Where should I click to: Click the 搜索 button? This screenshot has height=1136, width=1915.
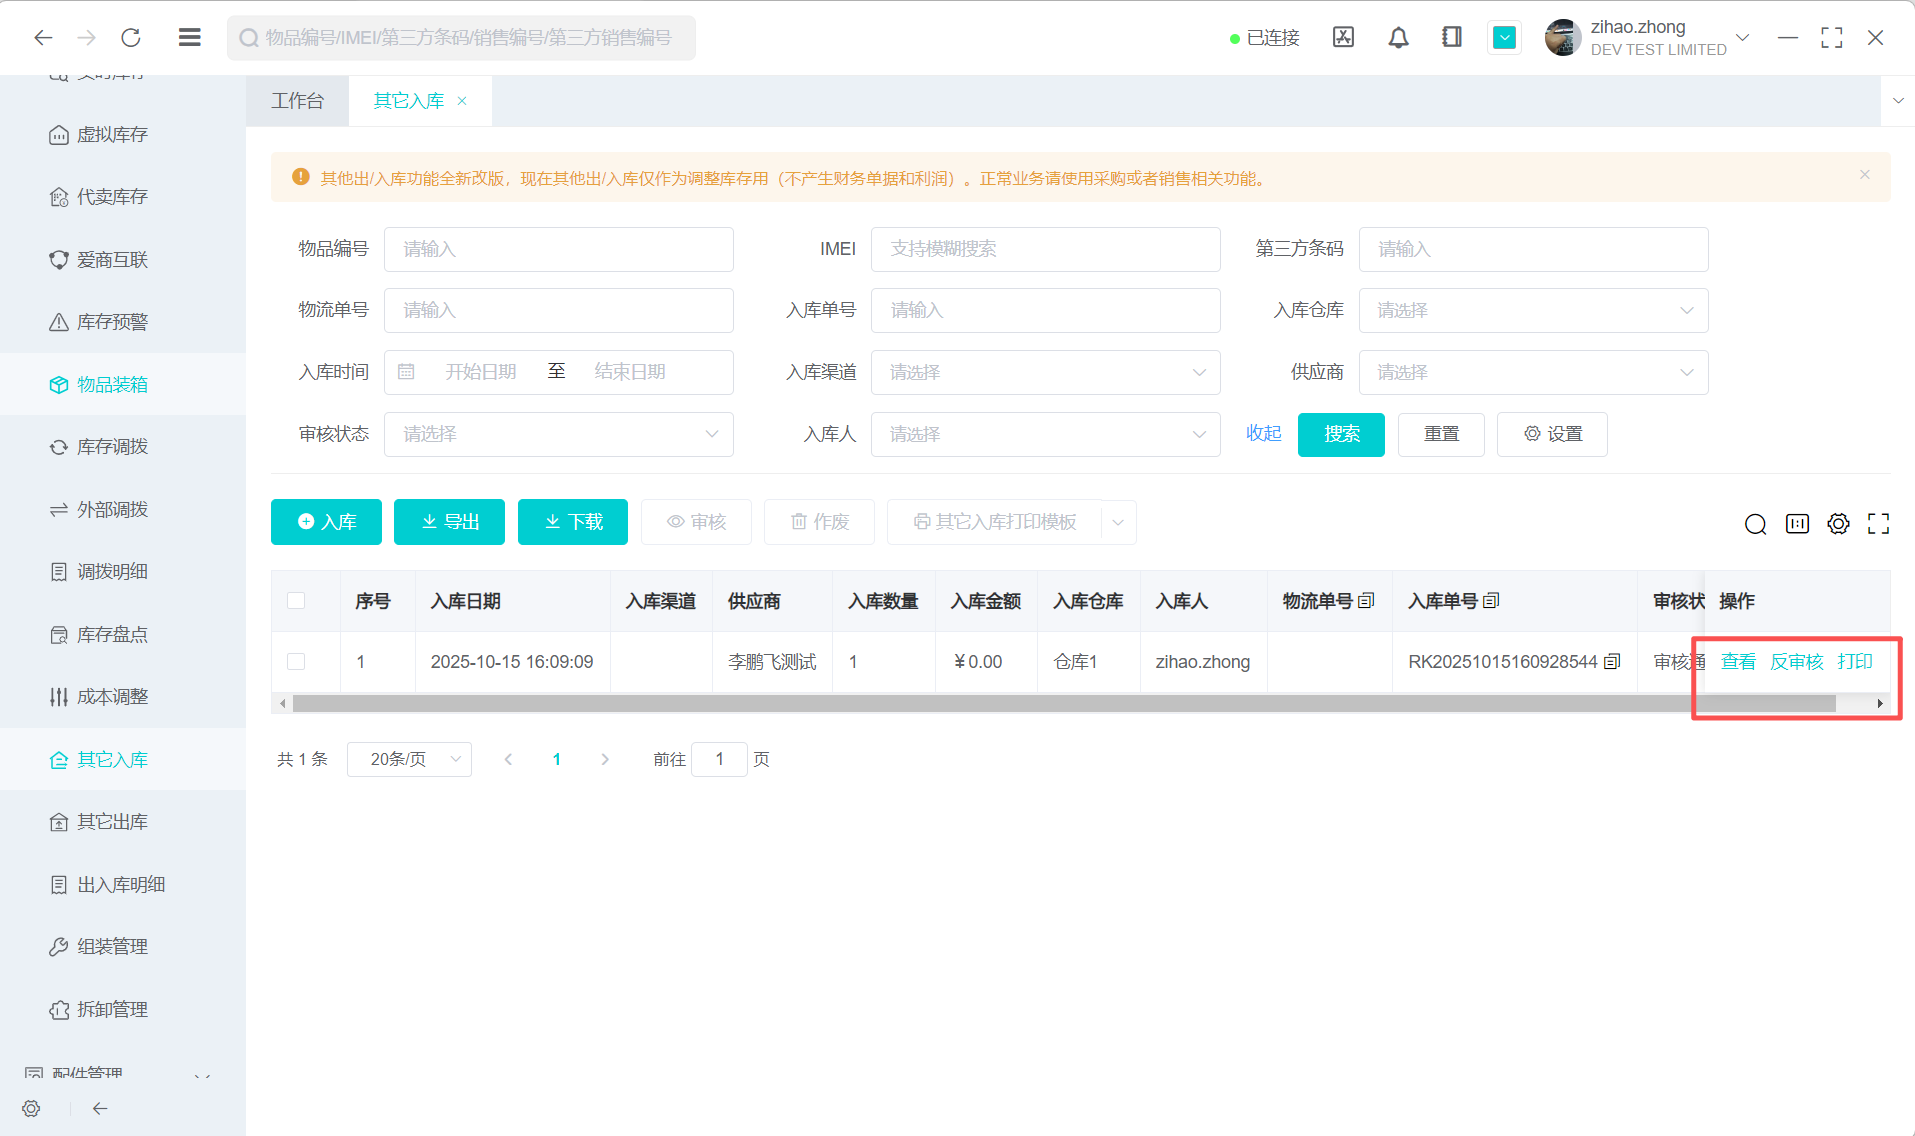click(1340, 435)
